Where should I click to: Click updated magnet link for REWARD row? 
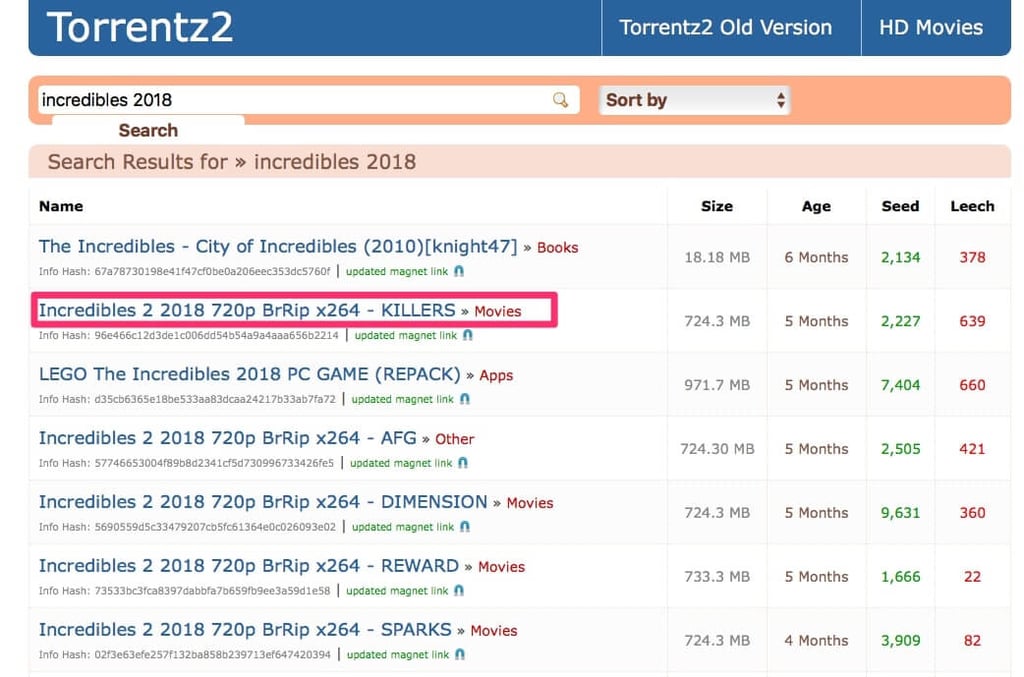[x=397, y=591]
